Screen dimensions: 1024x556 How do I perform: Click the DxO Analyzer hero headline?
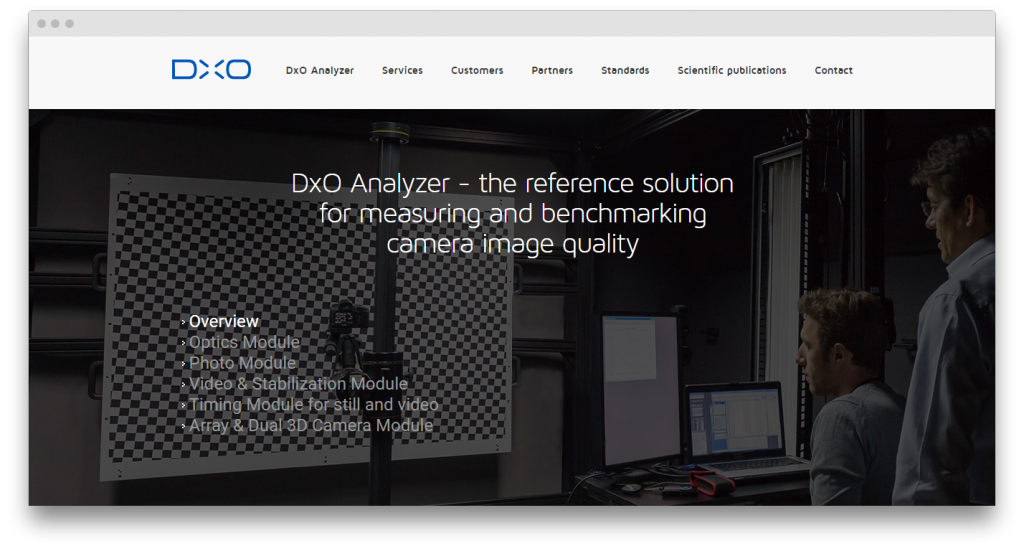pyautogui.click(x=512, y=214)
